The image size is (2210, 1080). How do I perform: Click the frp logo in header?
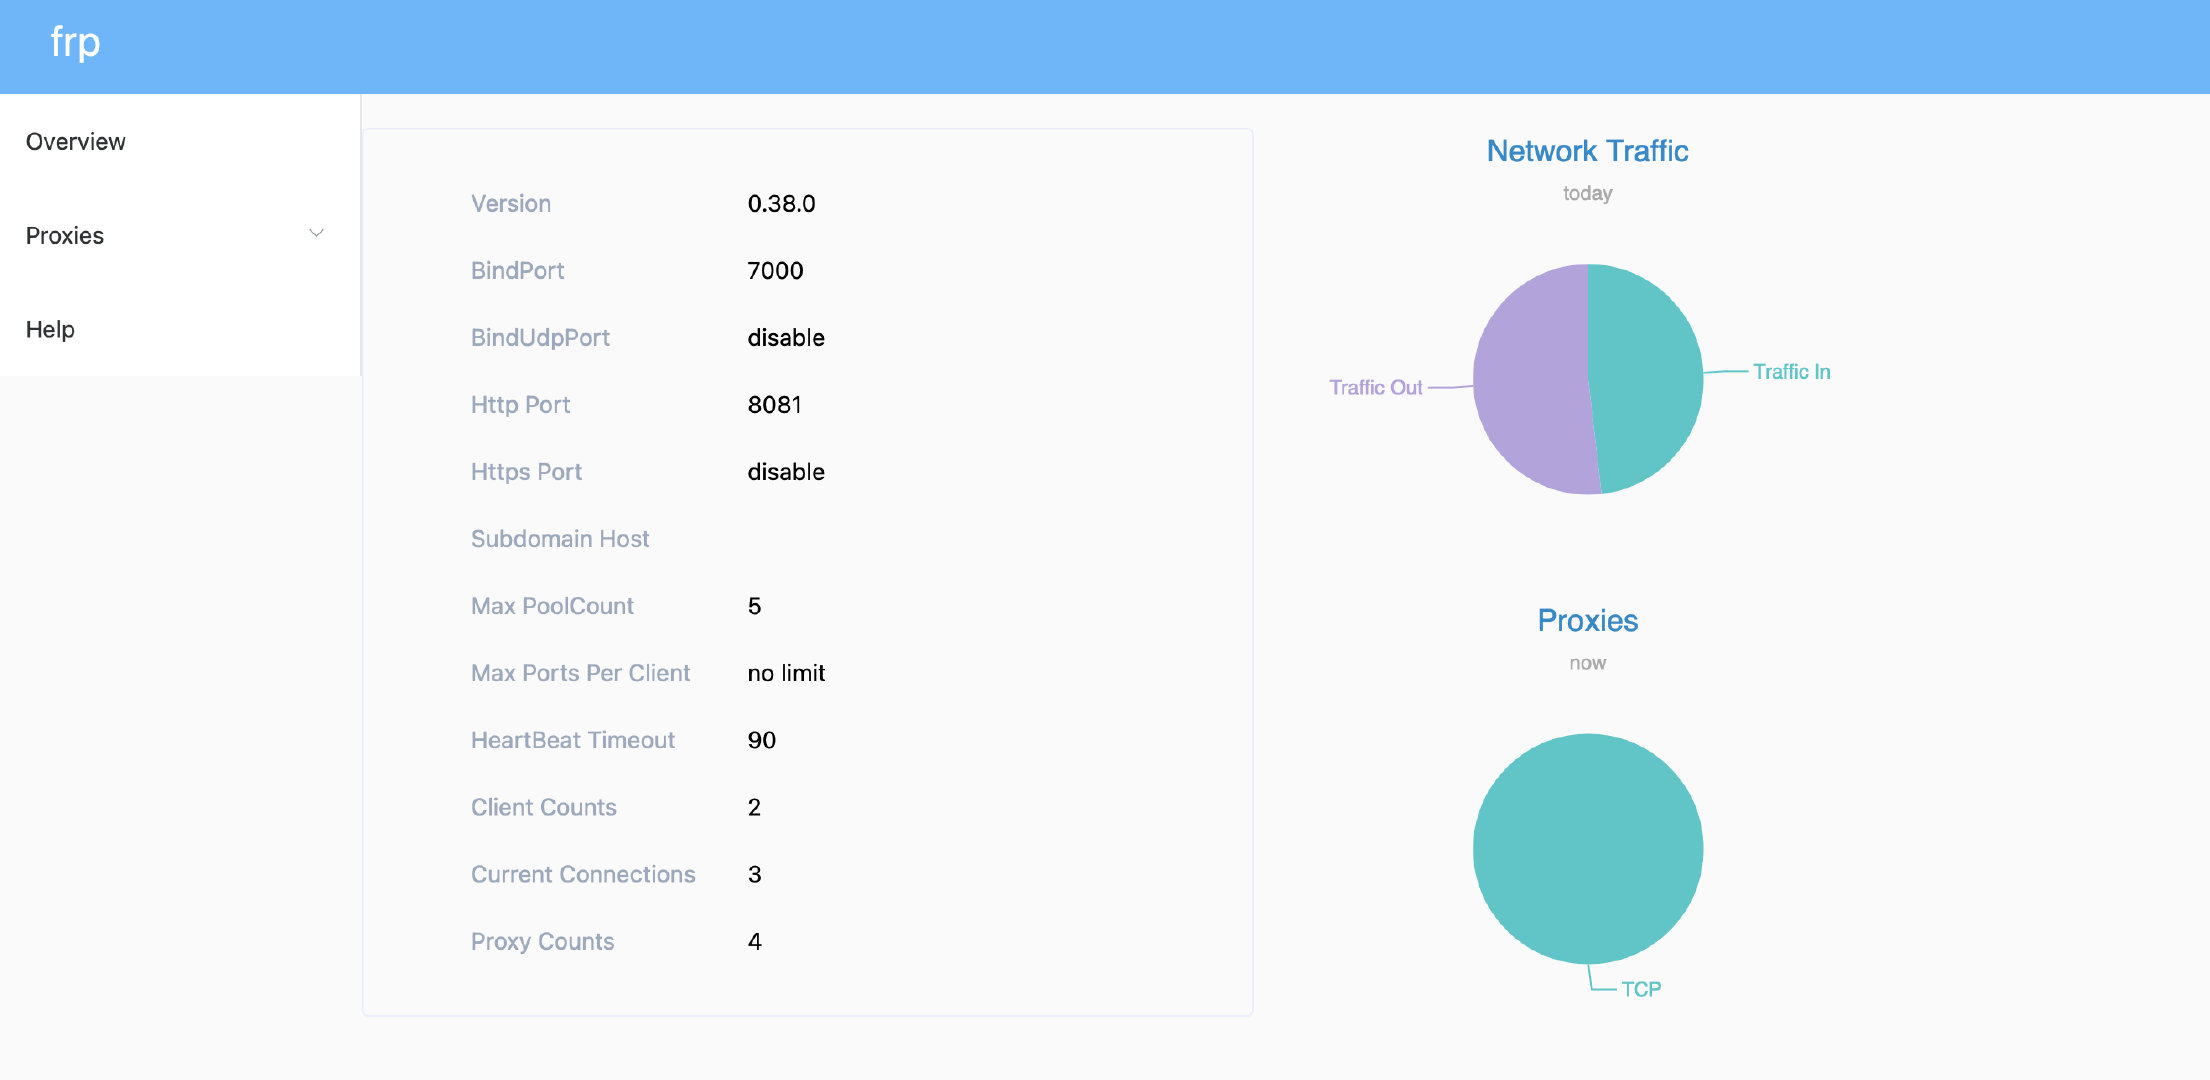tap(75, 42)
